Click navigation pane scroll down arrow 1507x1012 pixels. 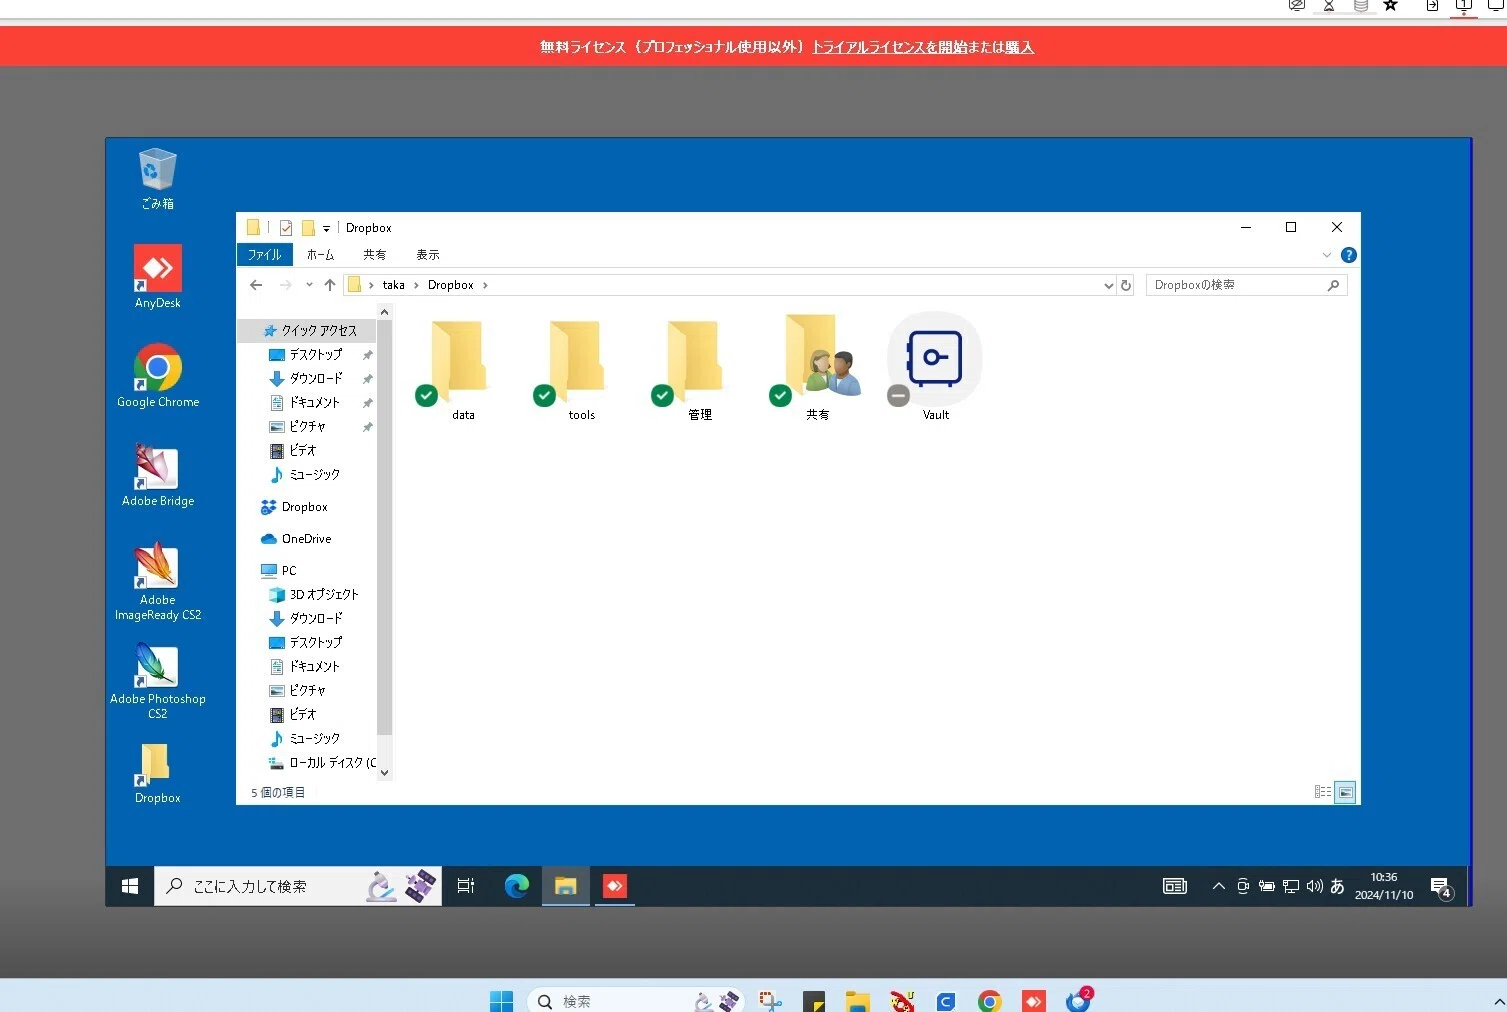pos(384,772)
